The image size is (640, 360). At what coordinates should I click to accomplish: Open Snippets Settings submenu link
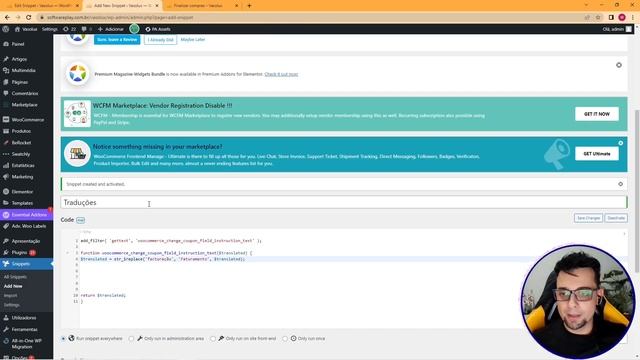tap(11, 305)
